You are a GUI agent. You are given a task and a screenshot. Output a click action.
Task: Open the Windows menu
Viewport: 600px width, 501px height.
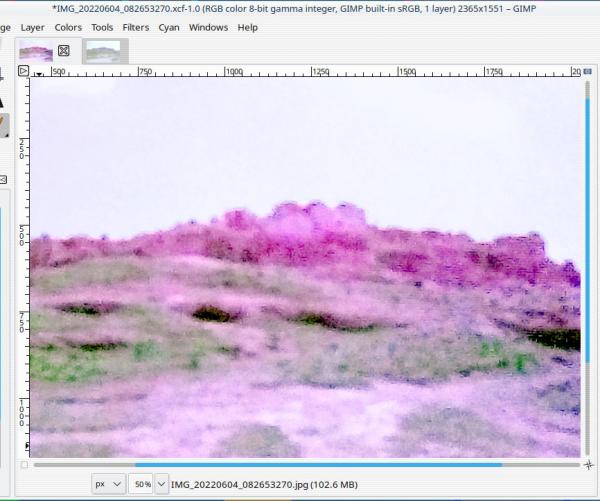[208, 28]
